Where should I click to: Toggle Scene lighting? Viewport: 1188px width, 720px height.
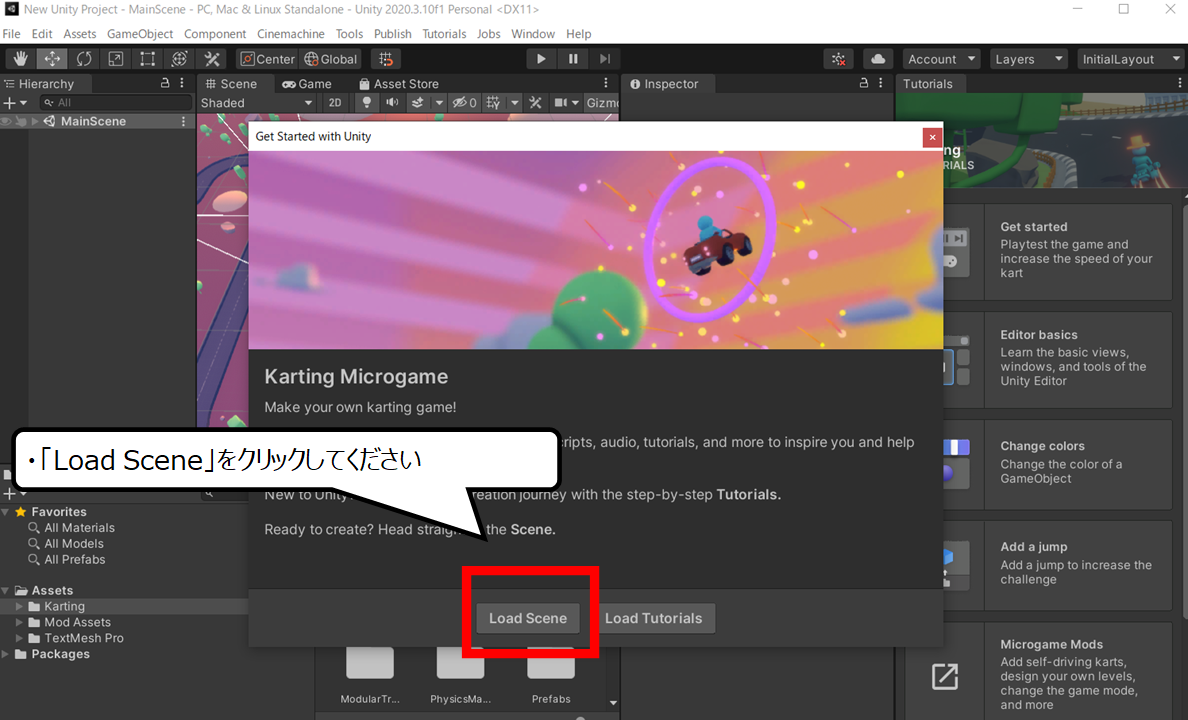(x=367, y=103)
